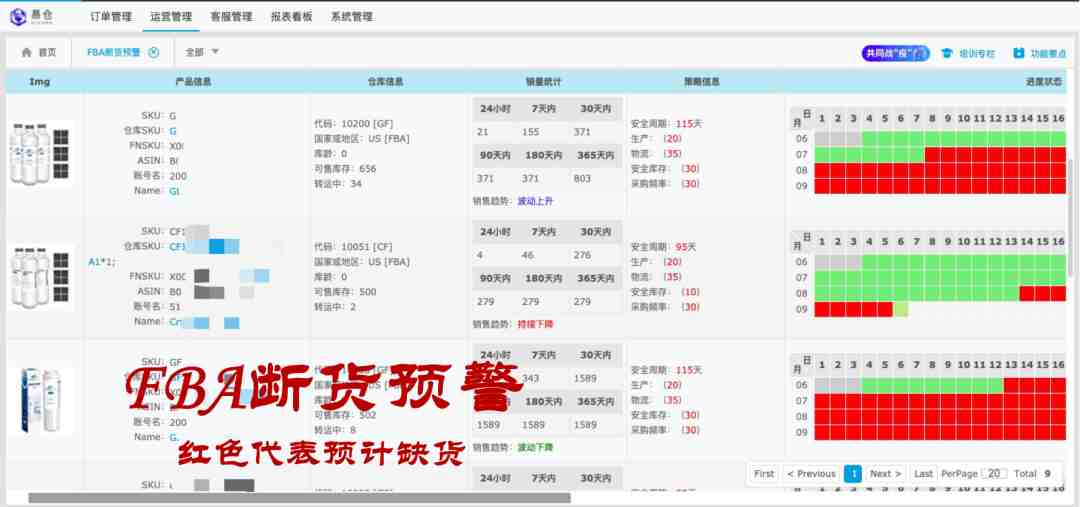Open the 订单管理 menu
The width and height of the screenshot is (1080, 507).
coord(110,17)
